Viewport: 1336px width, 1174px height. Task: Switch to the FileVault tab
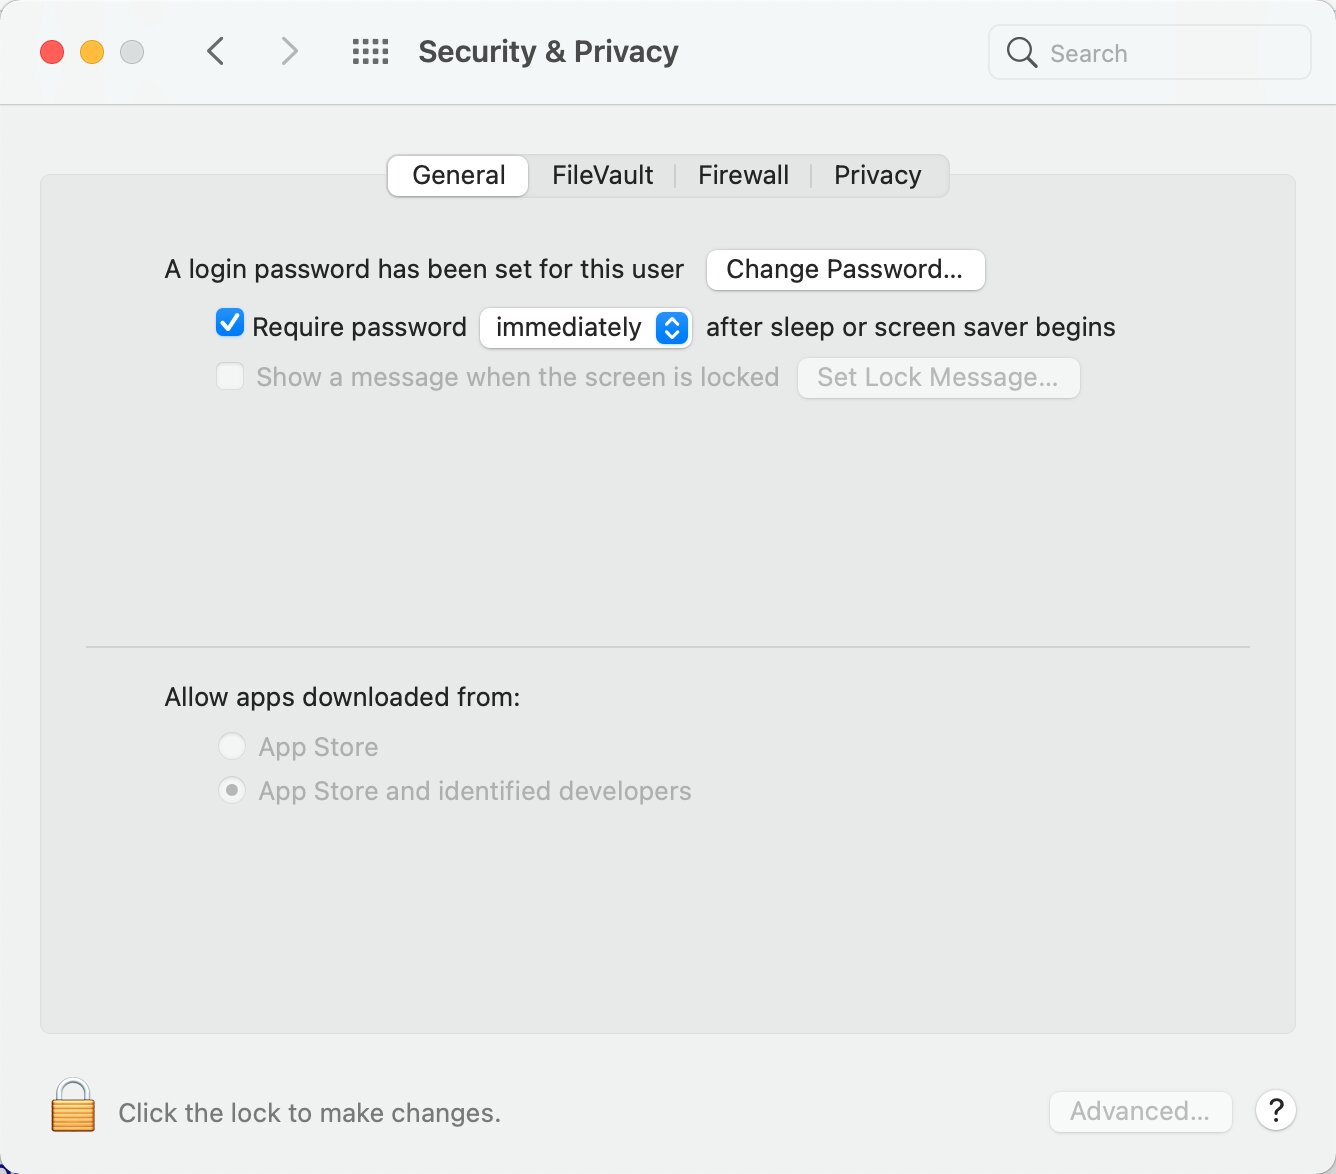602,176
